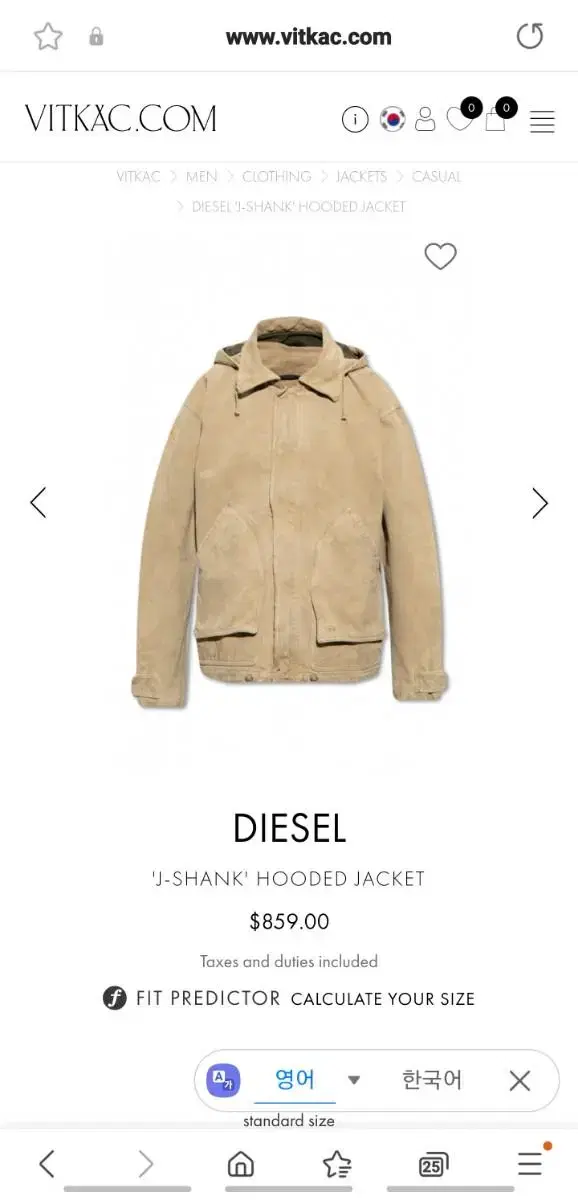
Task: Open the user account icon
Action: (425, 120)
